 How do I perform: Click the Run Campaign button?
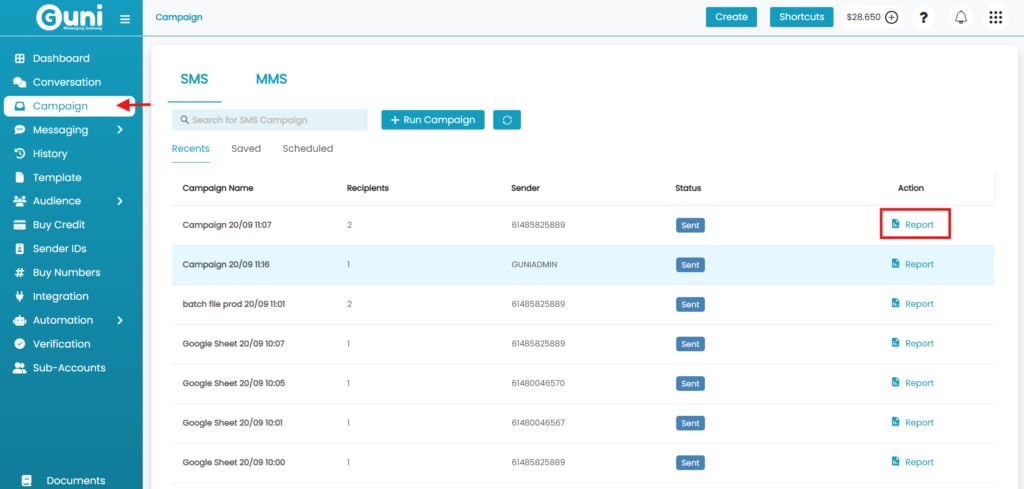(433, 120)
